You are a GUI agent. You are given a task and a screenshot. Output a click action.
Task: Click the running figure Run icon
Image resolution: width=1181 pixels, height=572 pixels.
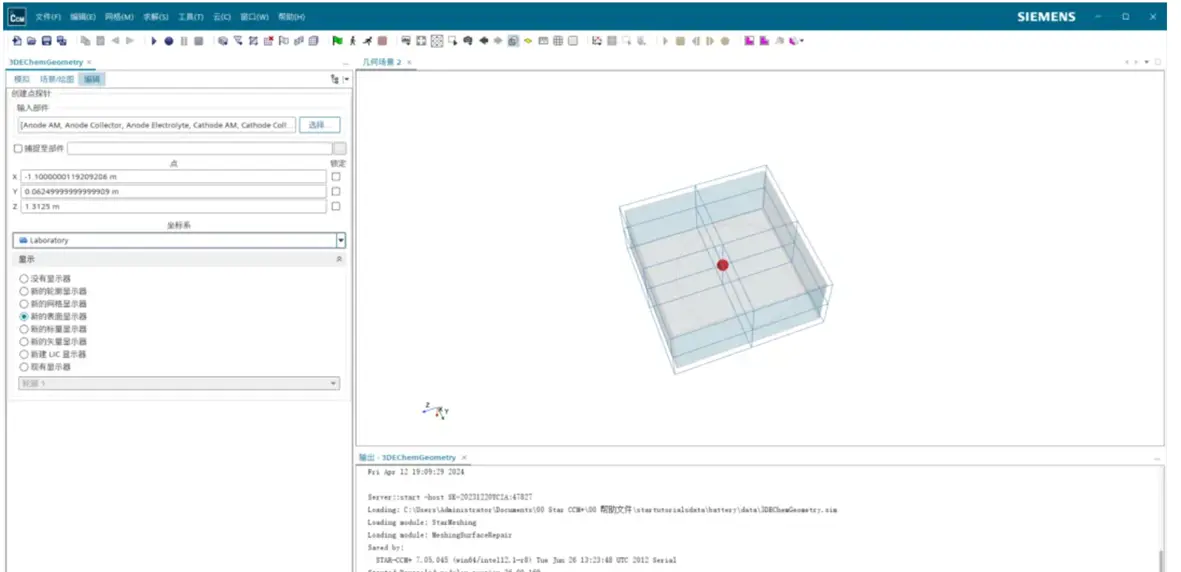tap(368, 41)
